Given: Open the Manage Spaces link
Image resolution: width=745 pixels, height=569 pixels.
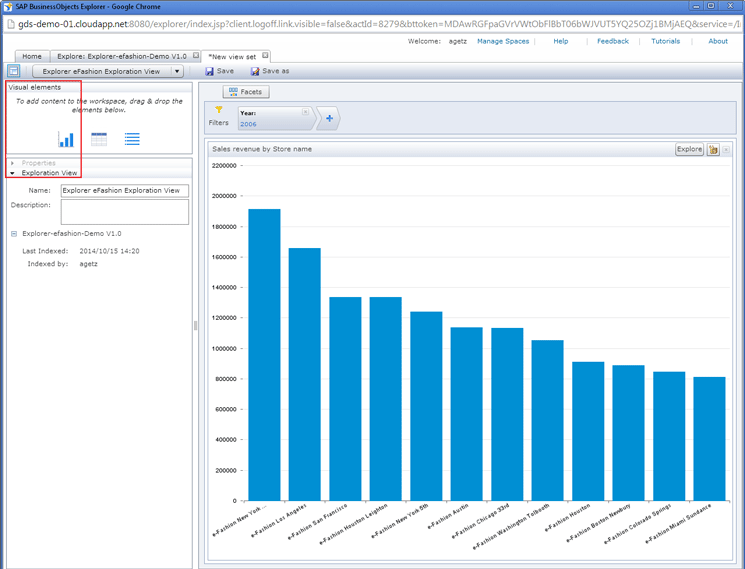Looking at the screenshot, I should (x=503, y=41).
